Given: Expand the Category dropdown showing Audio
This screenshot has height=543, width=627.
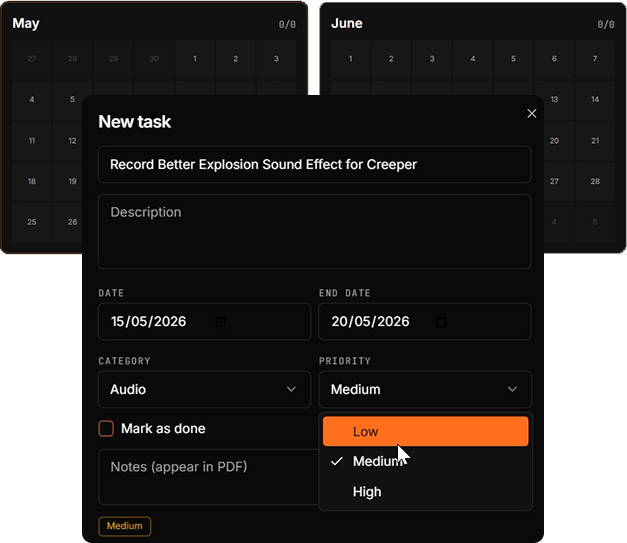Looking at the screenshot, I should click(x=204, y=389).
